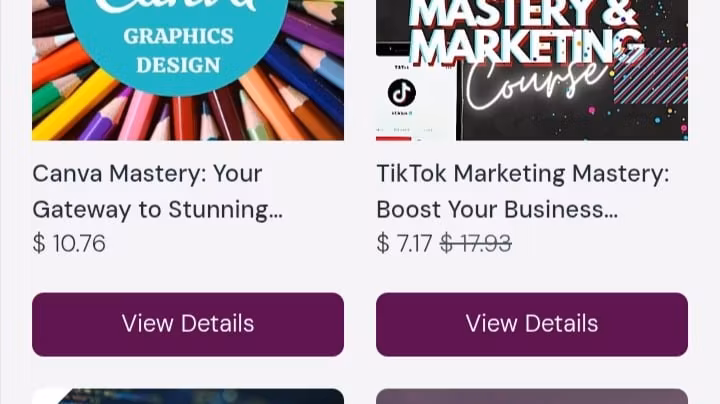This screenshot has width=720, height=404.
Task: Open the Canva Mastery course title
Action: pyautogui.click(x=158, y=191)
